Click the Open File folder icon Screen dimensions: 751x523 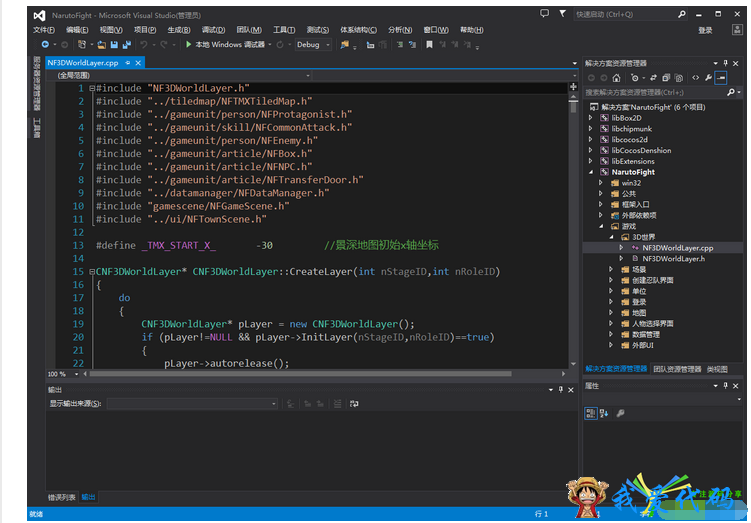(102, 45)
